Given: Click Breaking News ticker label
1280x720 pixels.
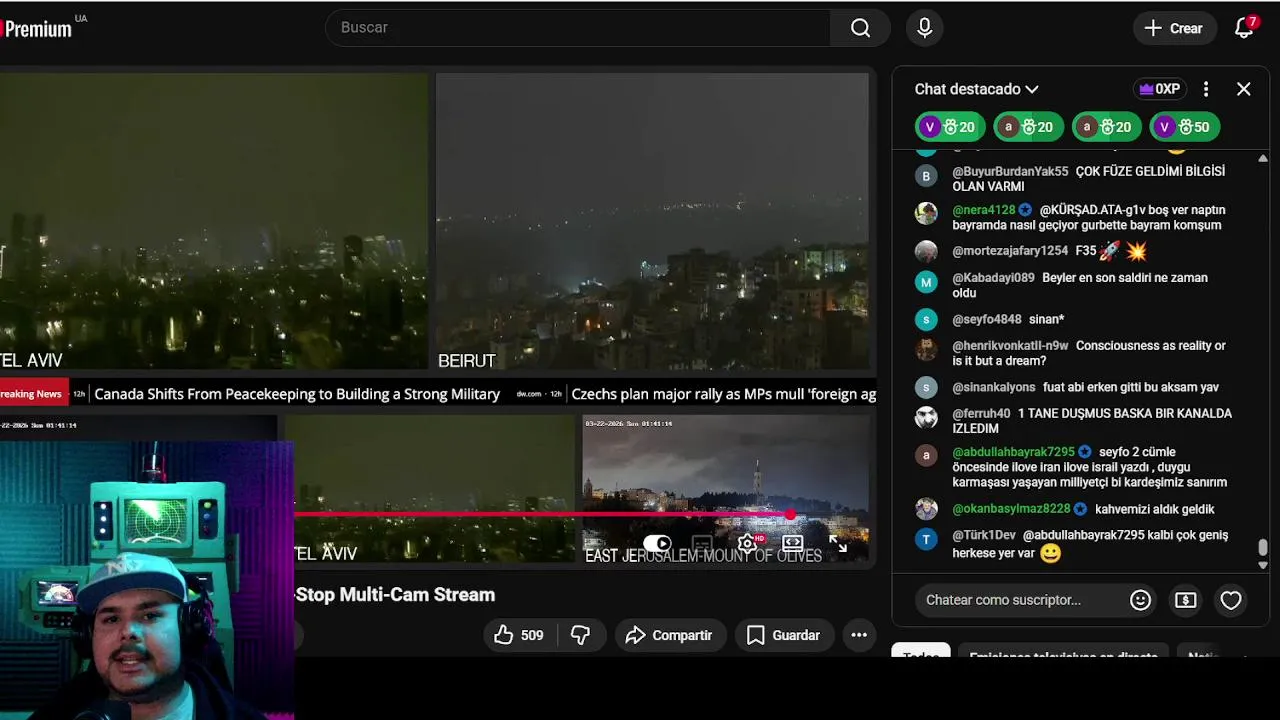Looking at the screenshot, I should pyautogui.click(x=32, y=394).
